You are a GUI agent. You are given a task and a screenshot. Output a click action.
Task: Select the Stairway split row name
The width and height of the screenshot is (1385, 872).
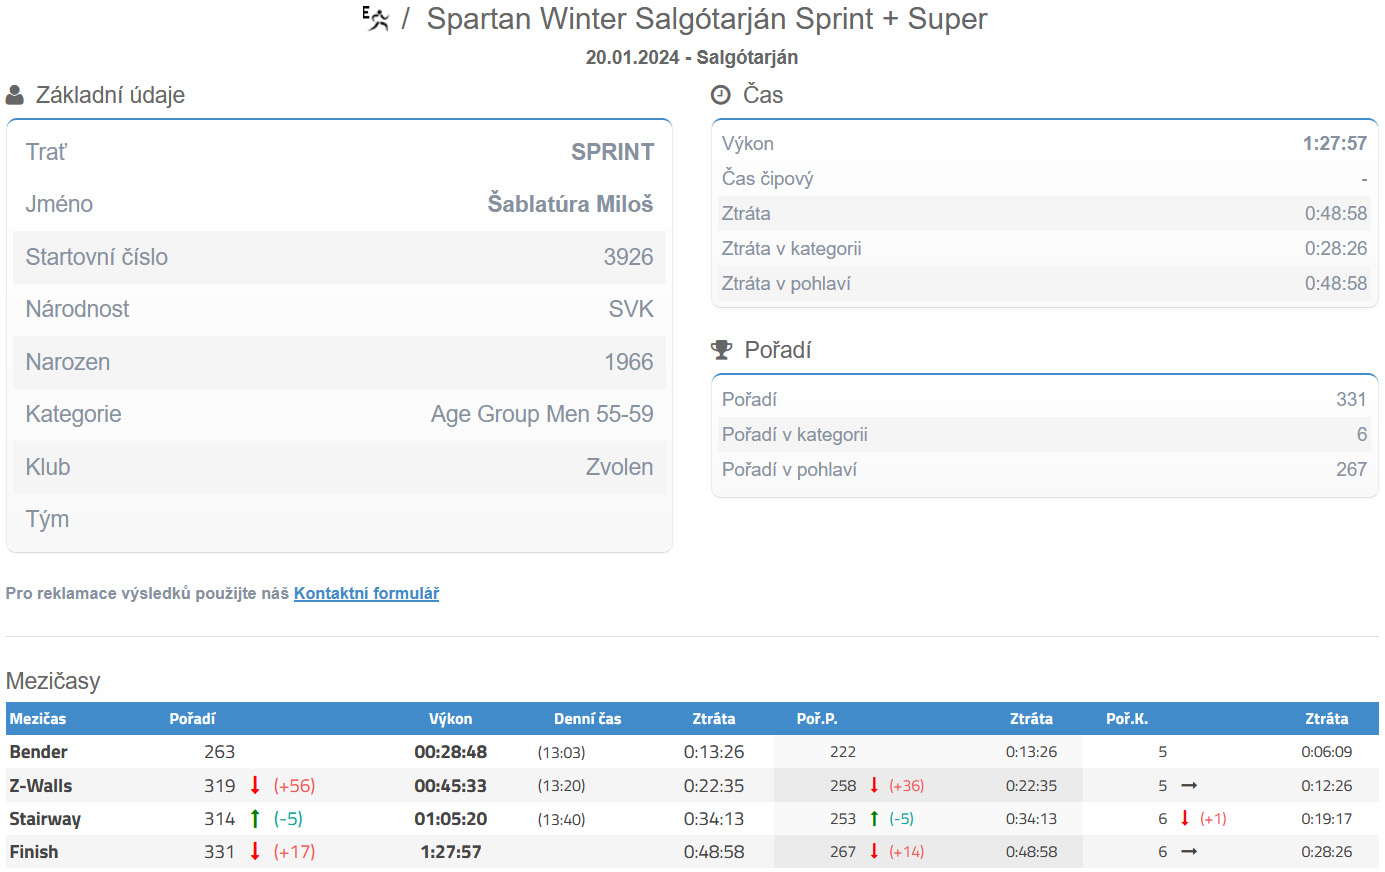(x=45, y=818)
